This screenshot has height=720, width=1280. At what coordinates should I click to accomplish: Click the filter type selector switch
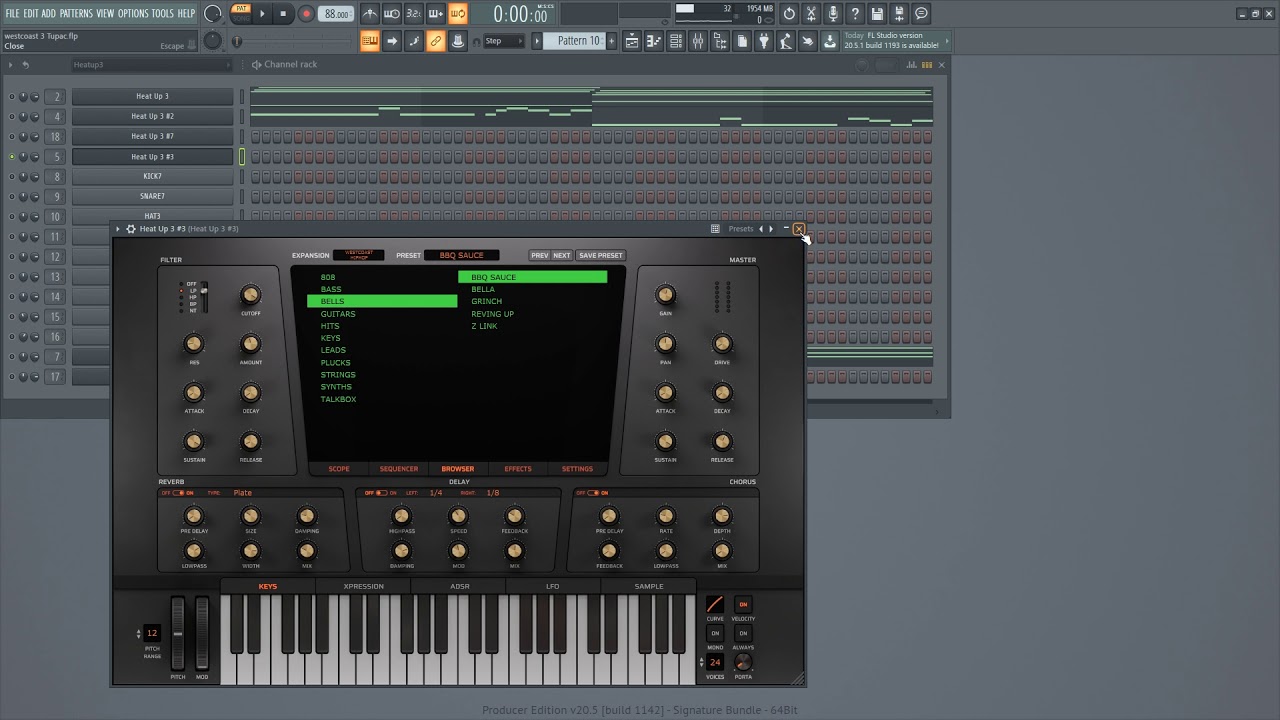(203, 298)
